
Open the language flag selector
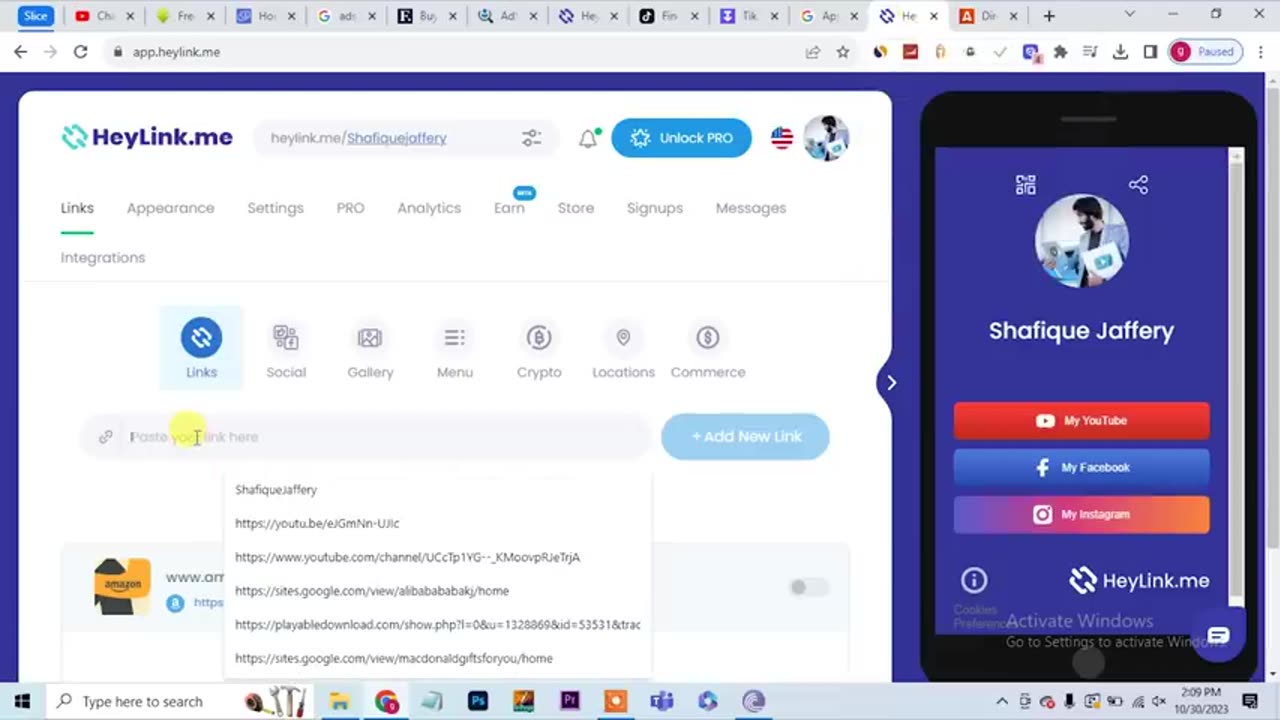[x=782, y=138]
